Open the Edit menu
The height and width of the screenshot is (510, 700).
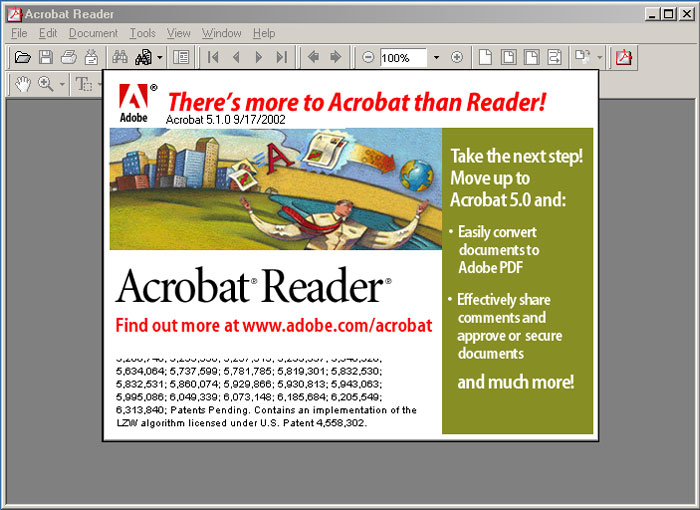[x=48, y=33]
